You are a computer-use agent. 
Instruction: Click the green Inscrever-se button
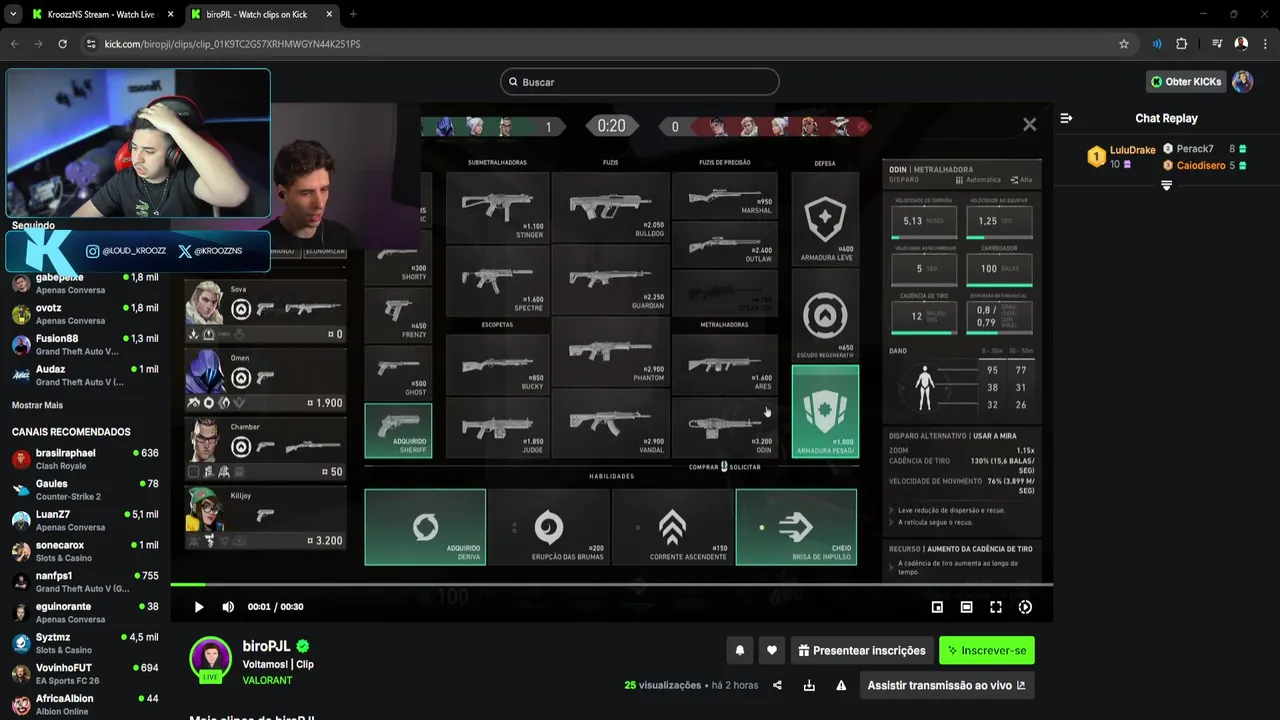point(987,650)
